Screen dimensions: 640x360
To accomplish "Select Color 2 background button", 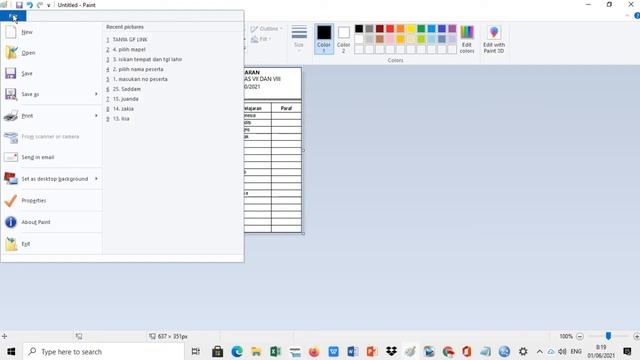I will (344, 39).
